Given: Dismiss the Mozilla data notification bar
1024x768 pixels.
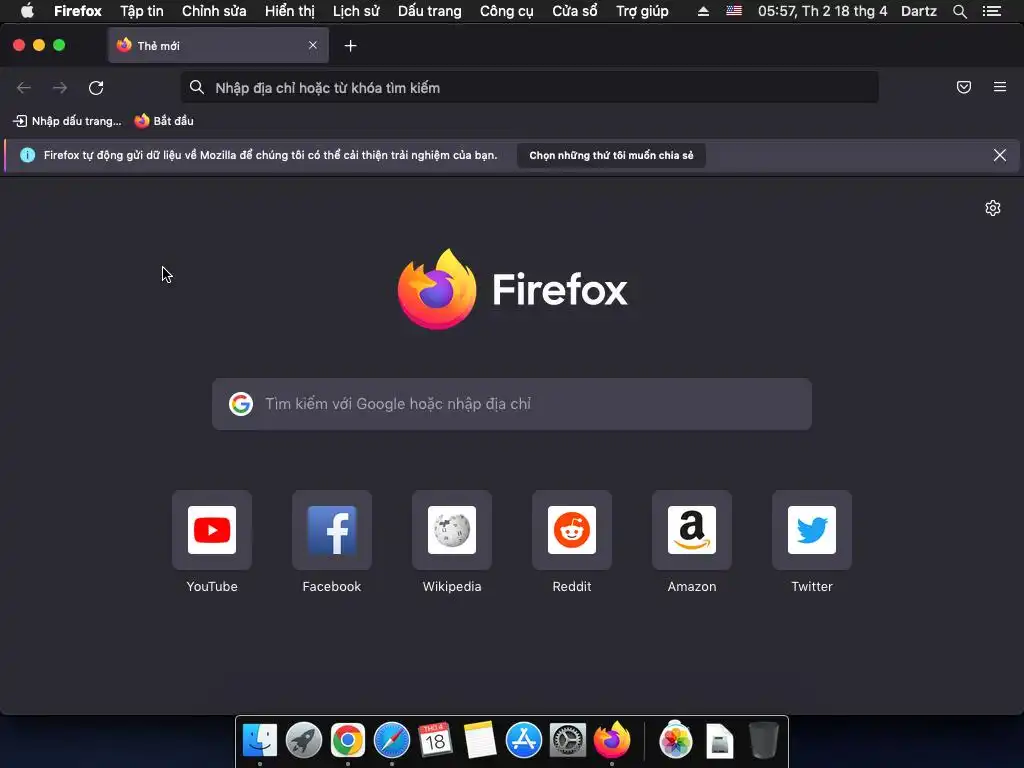Looking at the screenshot, I should coord(1000,155).
